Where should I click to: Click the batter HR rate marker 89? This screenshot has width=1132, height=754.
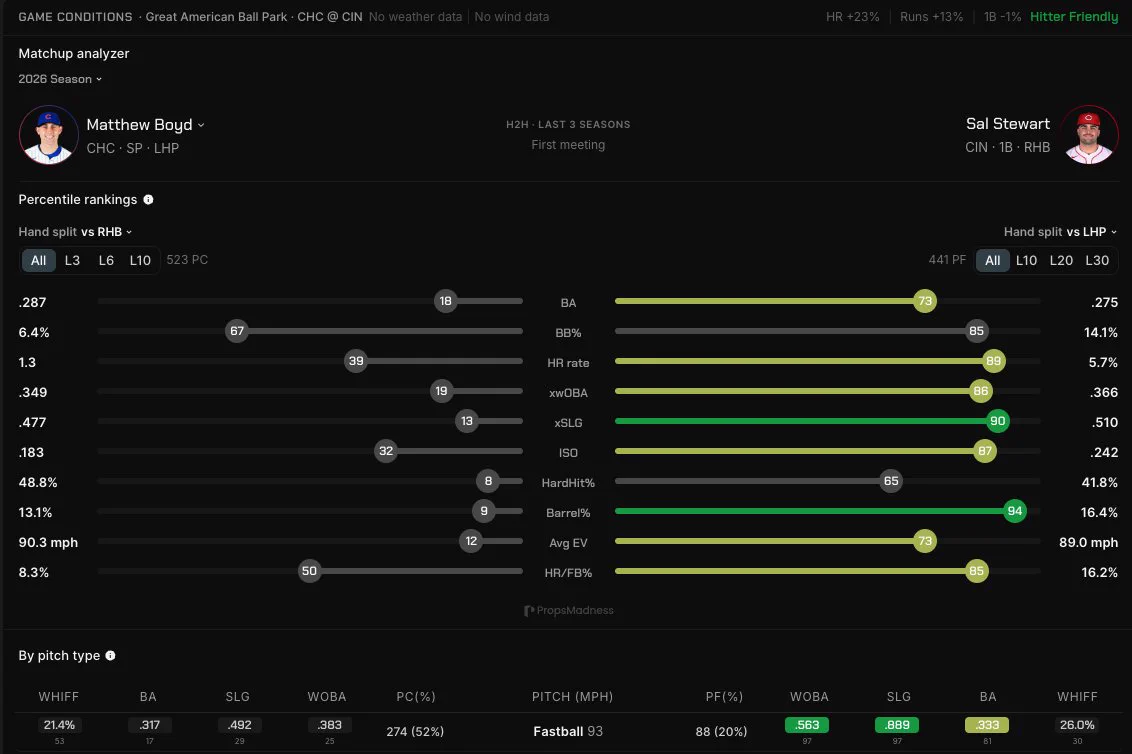tap(993, 361)
